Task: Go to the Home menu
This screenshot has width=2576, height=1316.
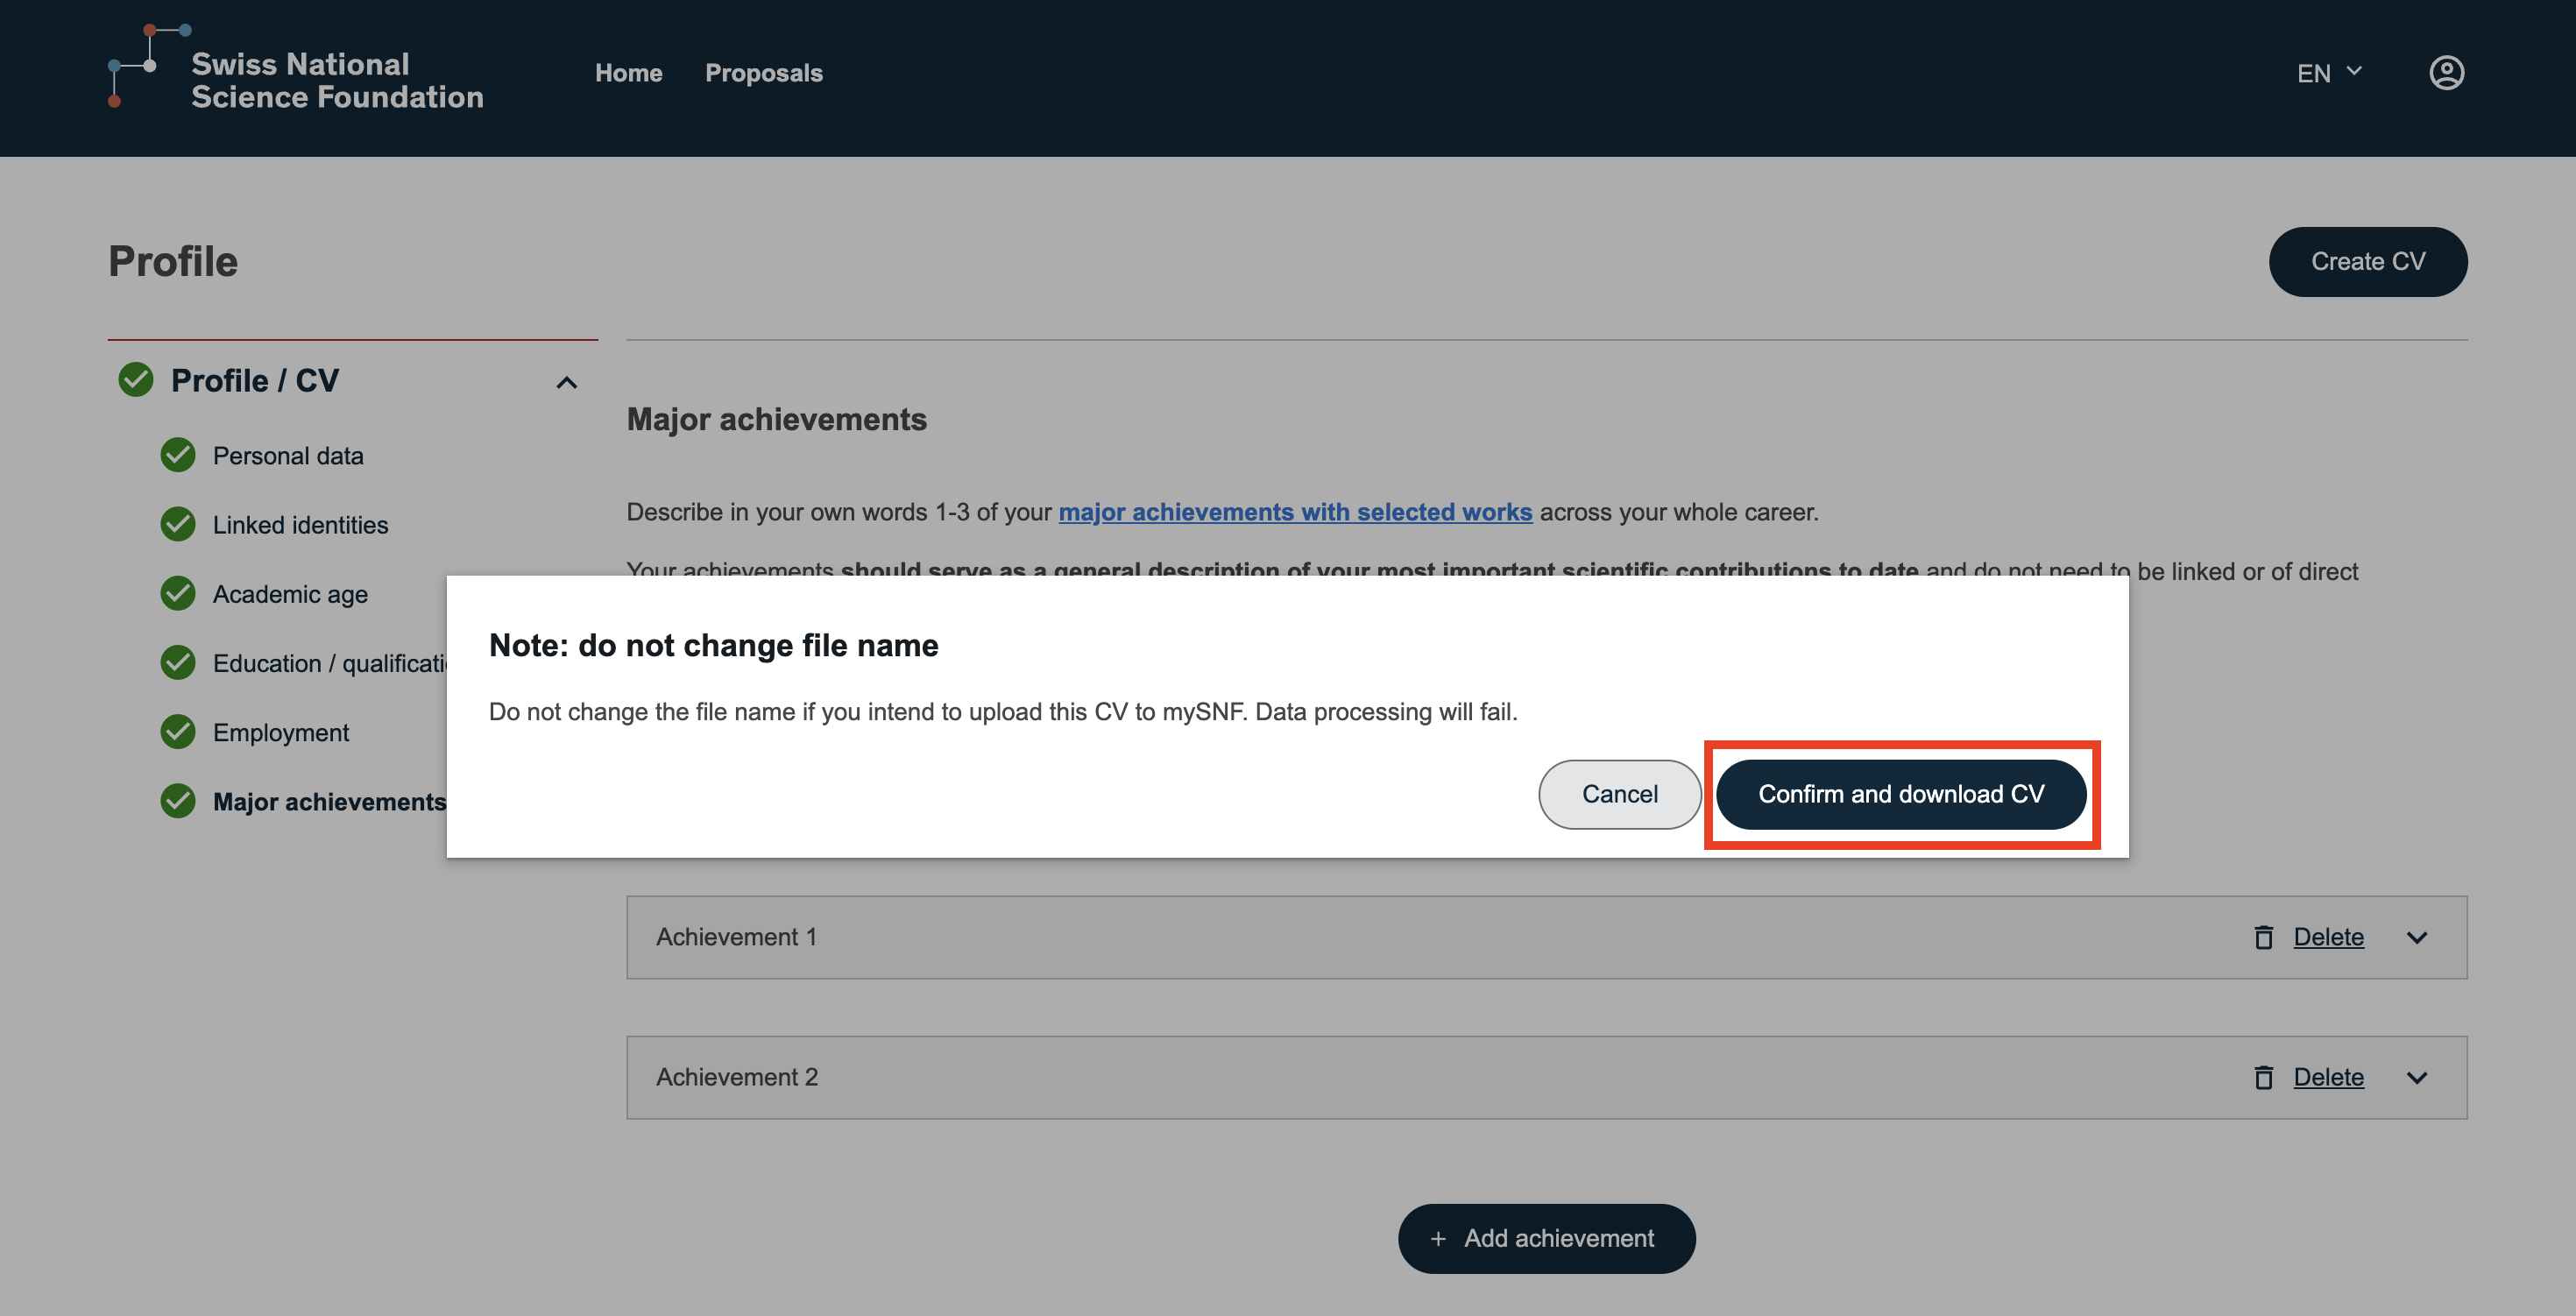Action: 628,73
